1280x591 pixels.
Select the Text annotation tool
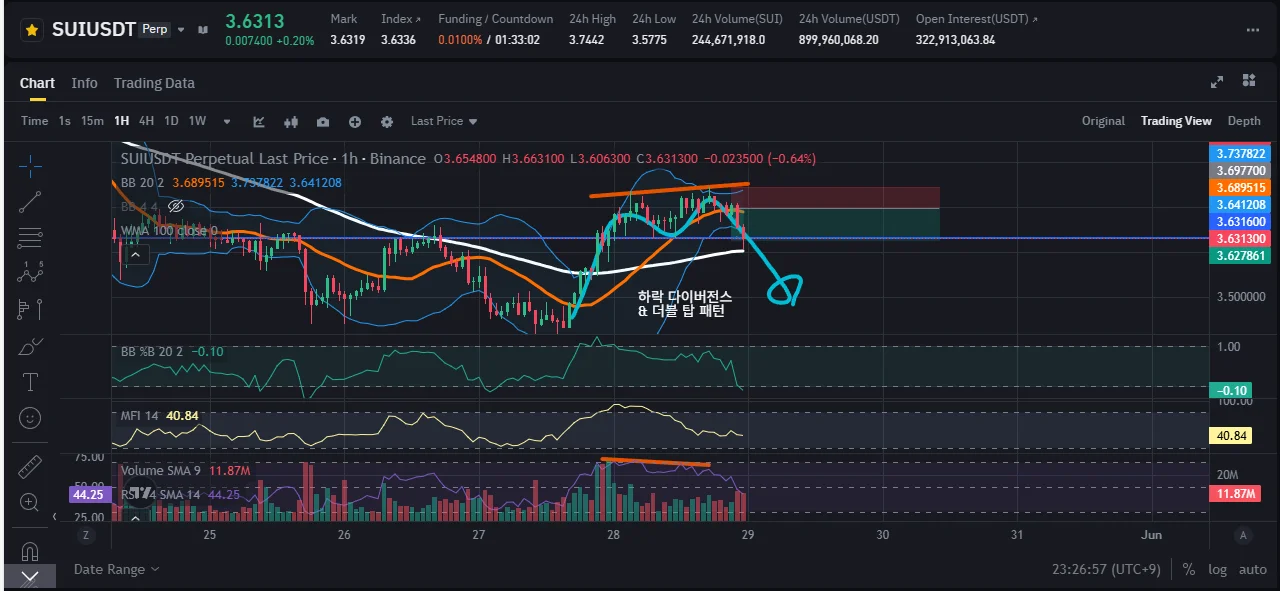point(30,382)
